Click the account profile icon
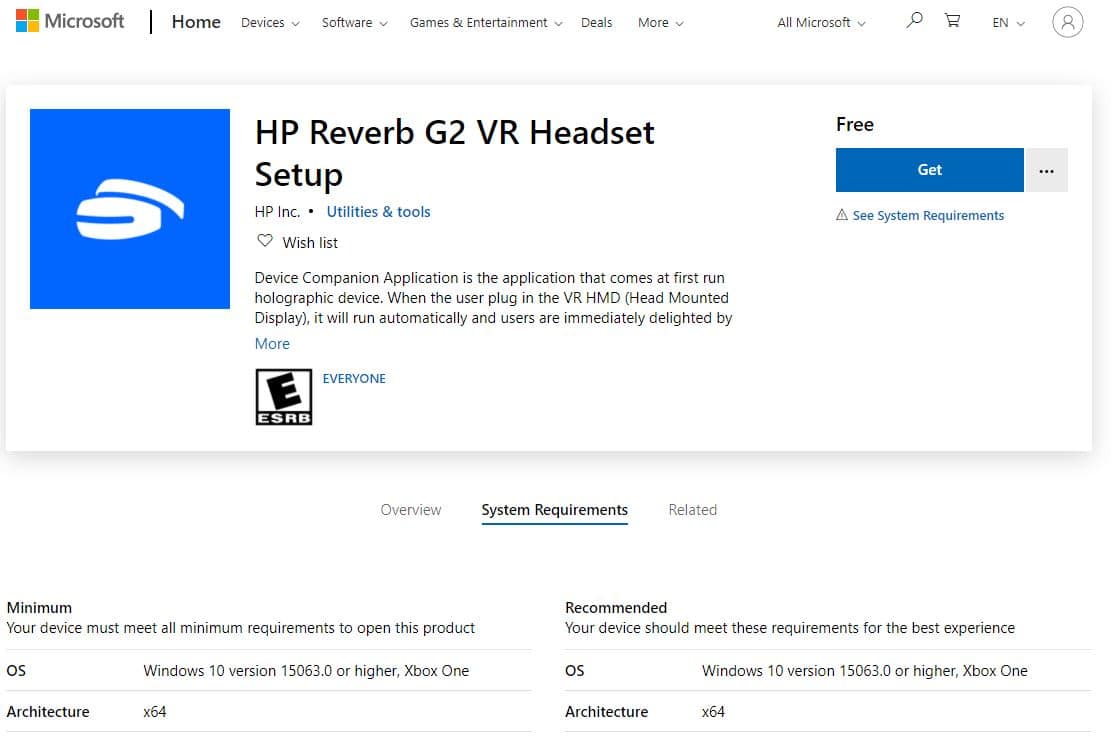The height and width of the screenshot is (745, 1111). tap(1068, 22)
